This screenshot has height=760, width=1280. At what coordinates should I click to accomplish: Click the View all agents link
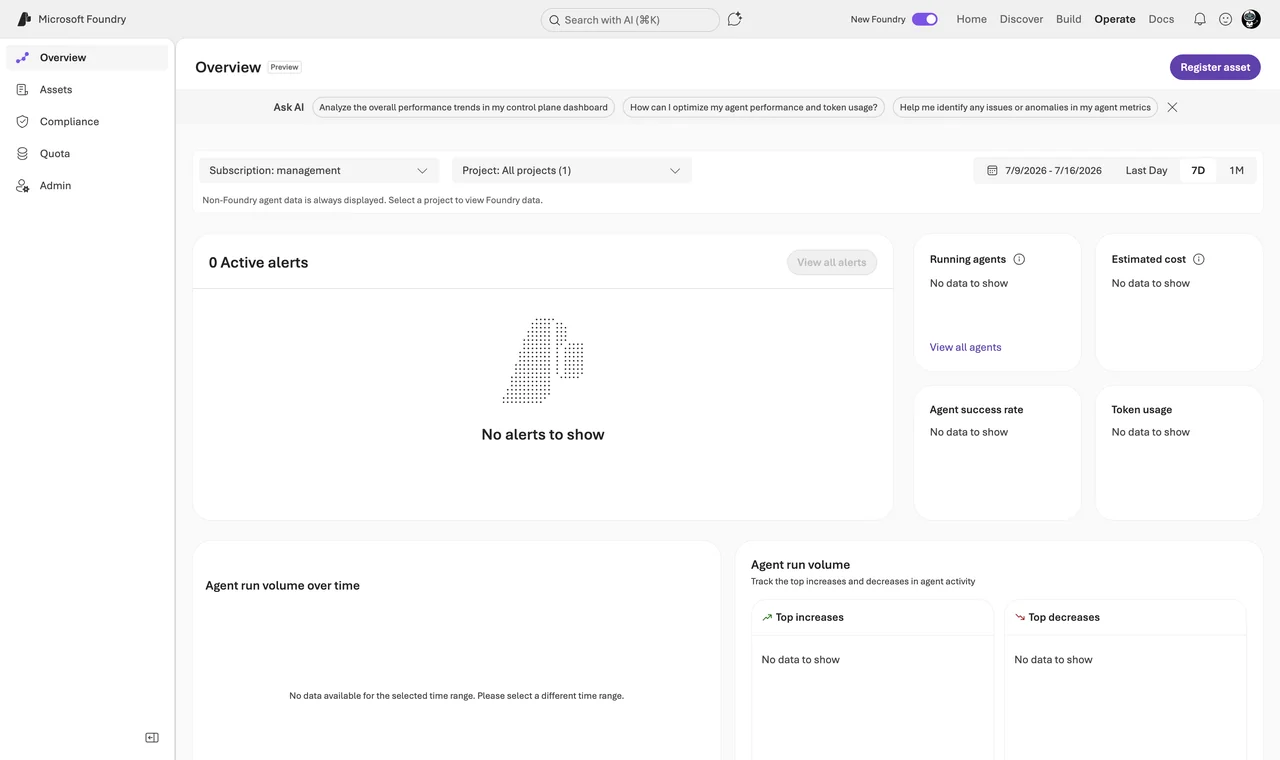(965, 347)
